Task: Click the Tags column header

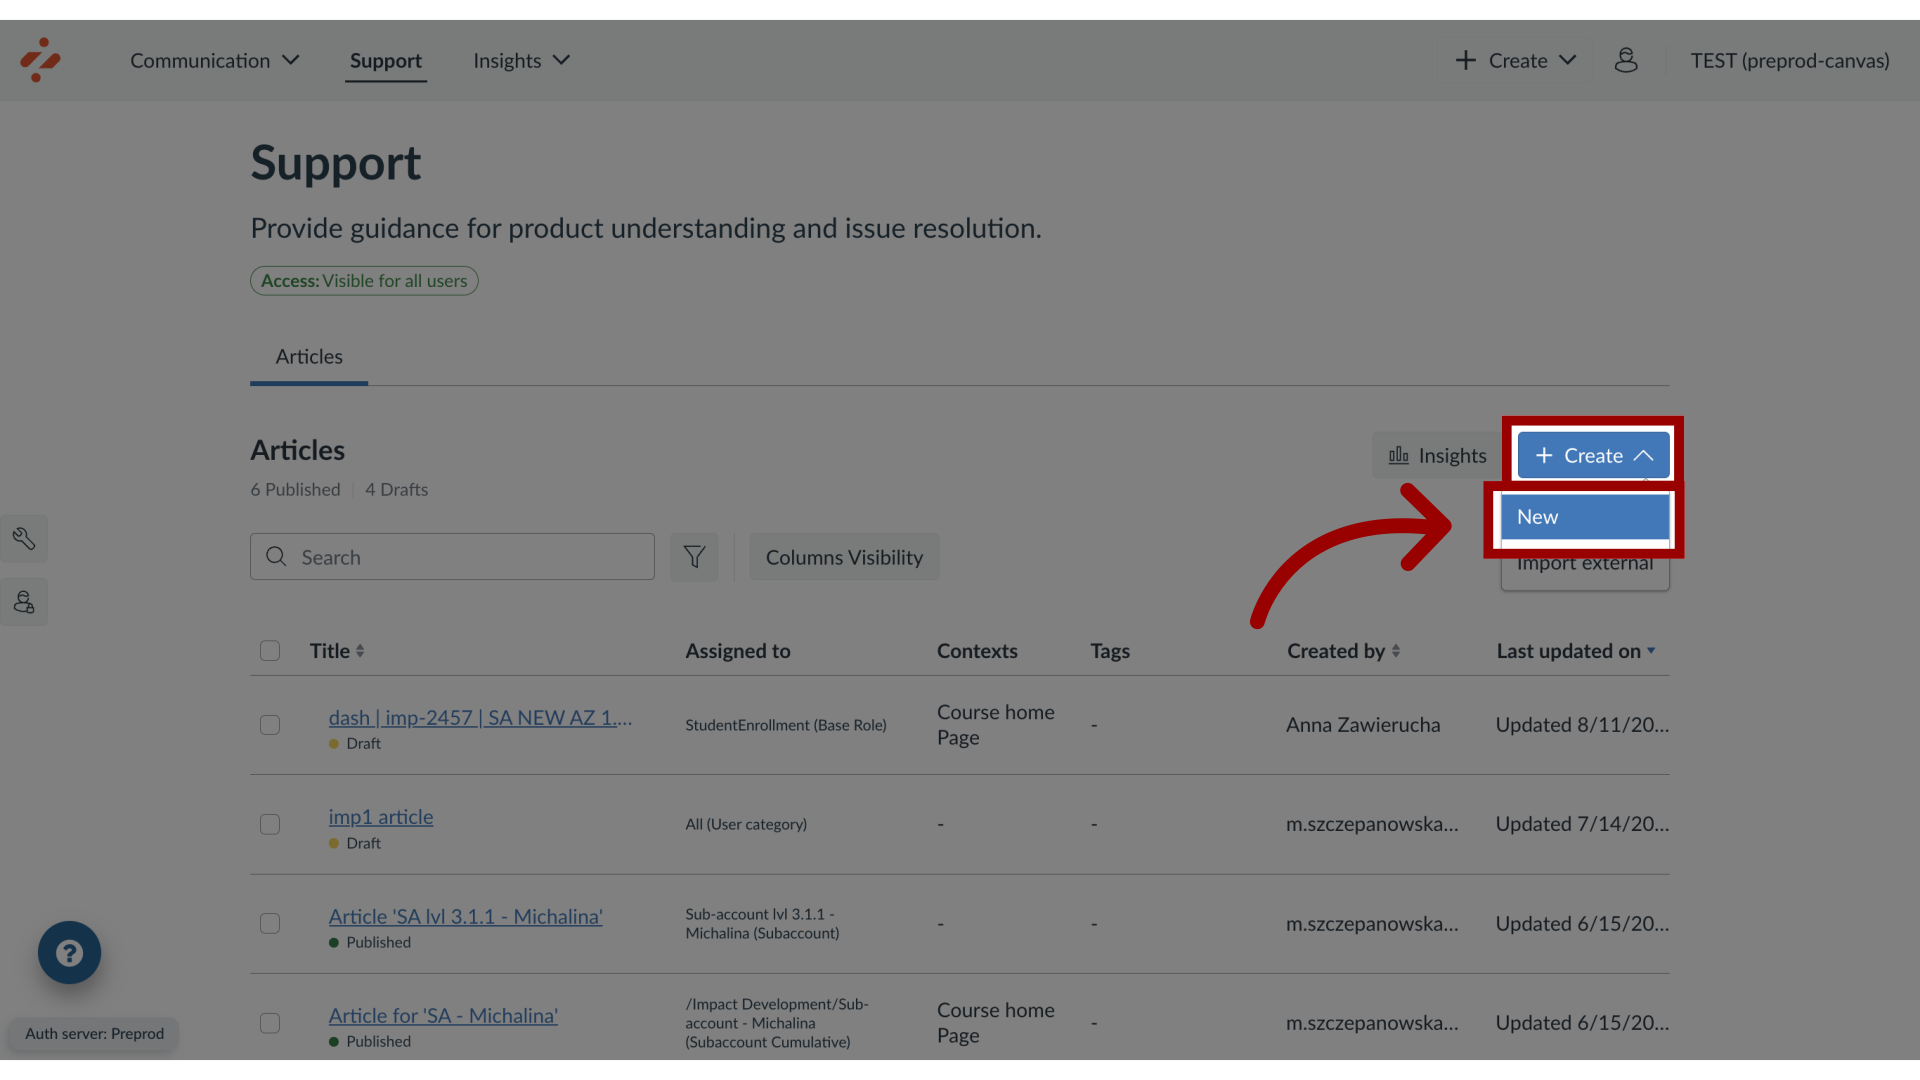Action: pos(1110,651)
